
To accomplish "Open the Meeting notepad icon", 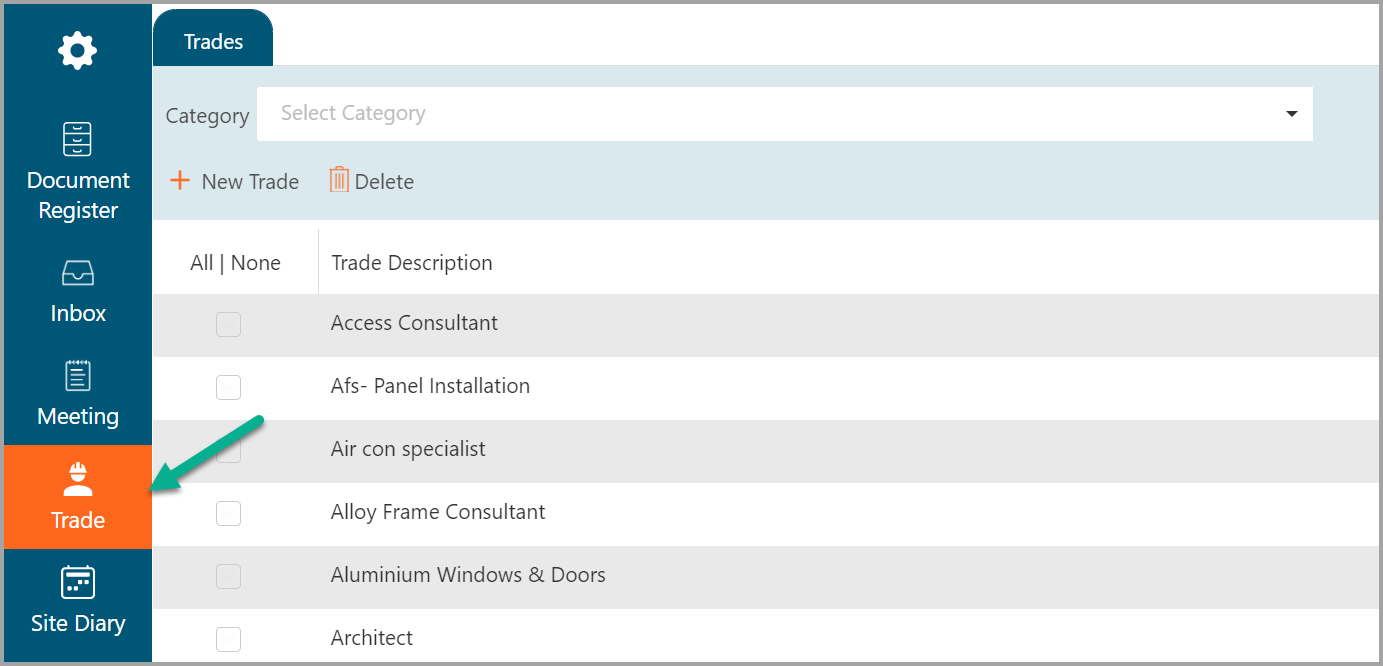I will tap(77, 375).
